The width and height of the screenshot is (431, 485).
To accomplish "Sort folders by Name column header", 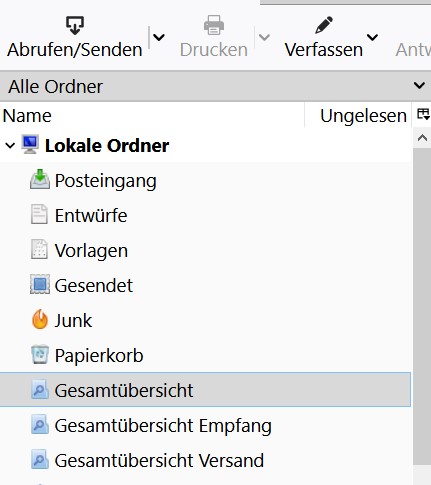I will pos(152,116).
